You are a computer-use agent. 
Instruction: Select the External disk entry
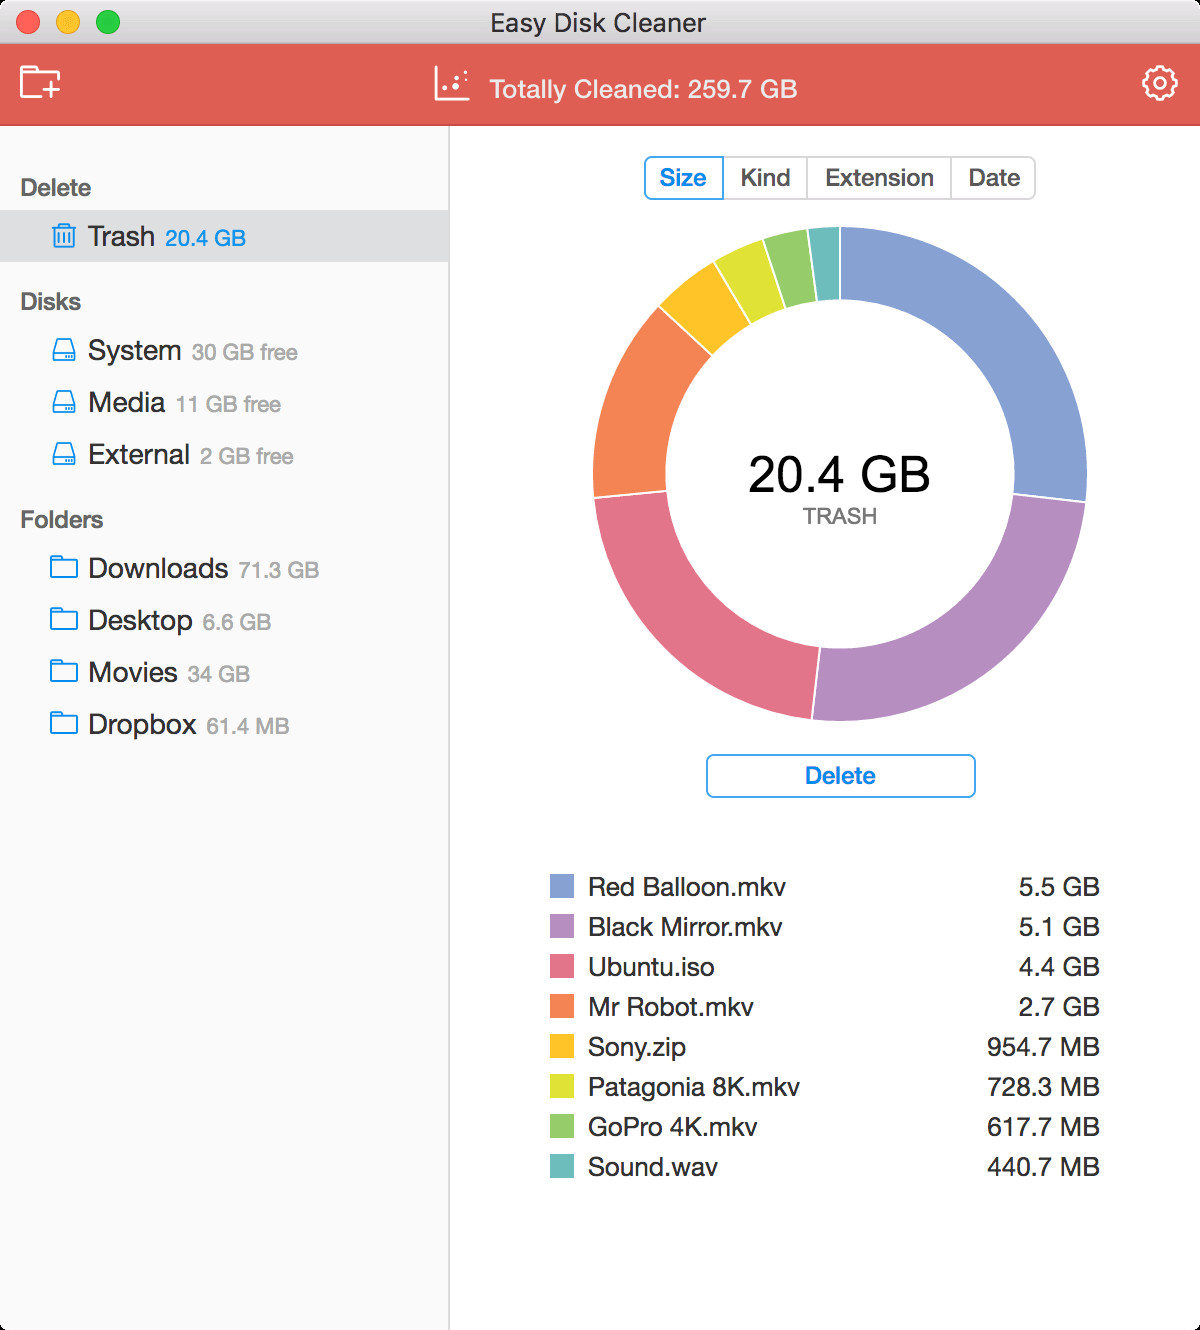224,455
